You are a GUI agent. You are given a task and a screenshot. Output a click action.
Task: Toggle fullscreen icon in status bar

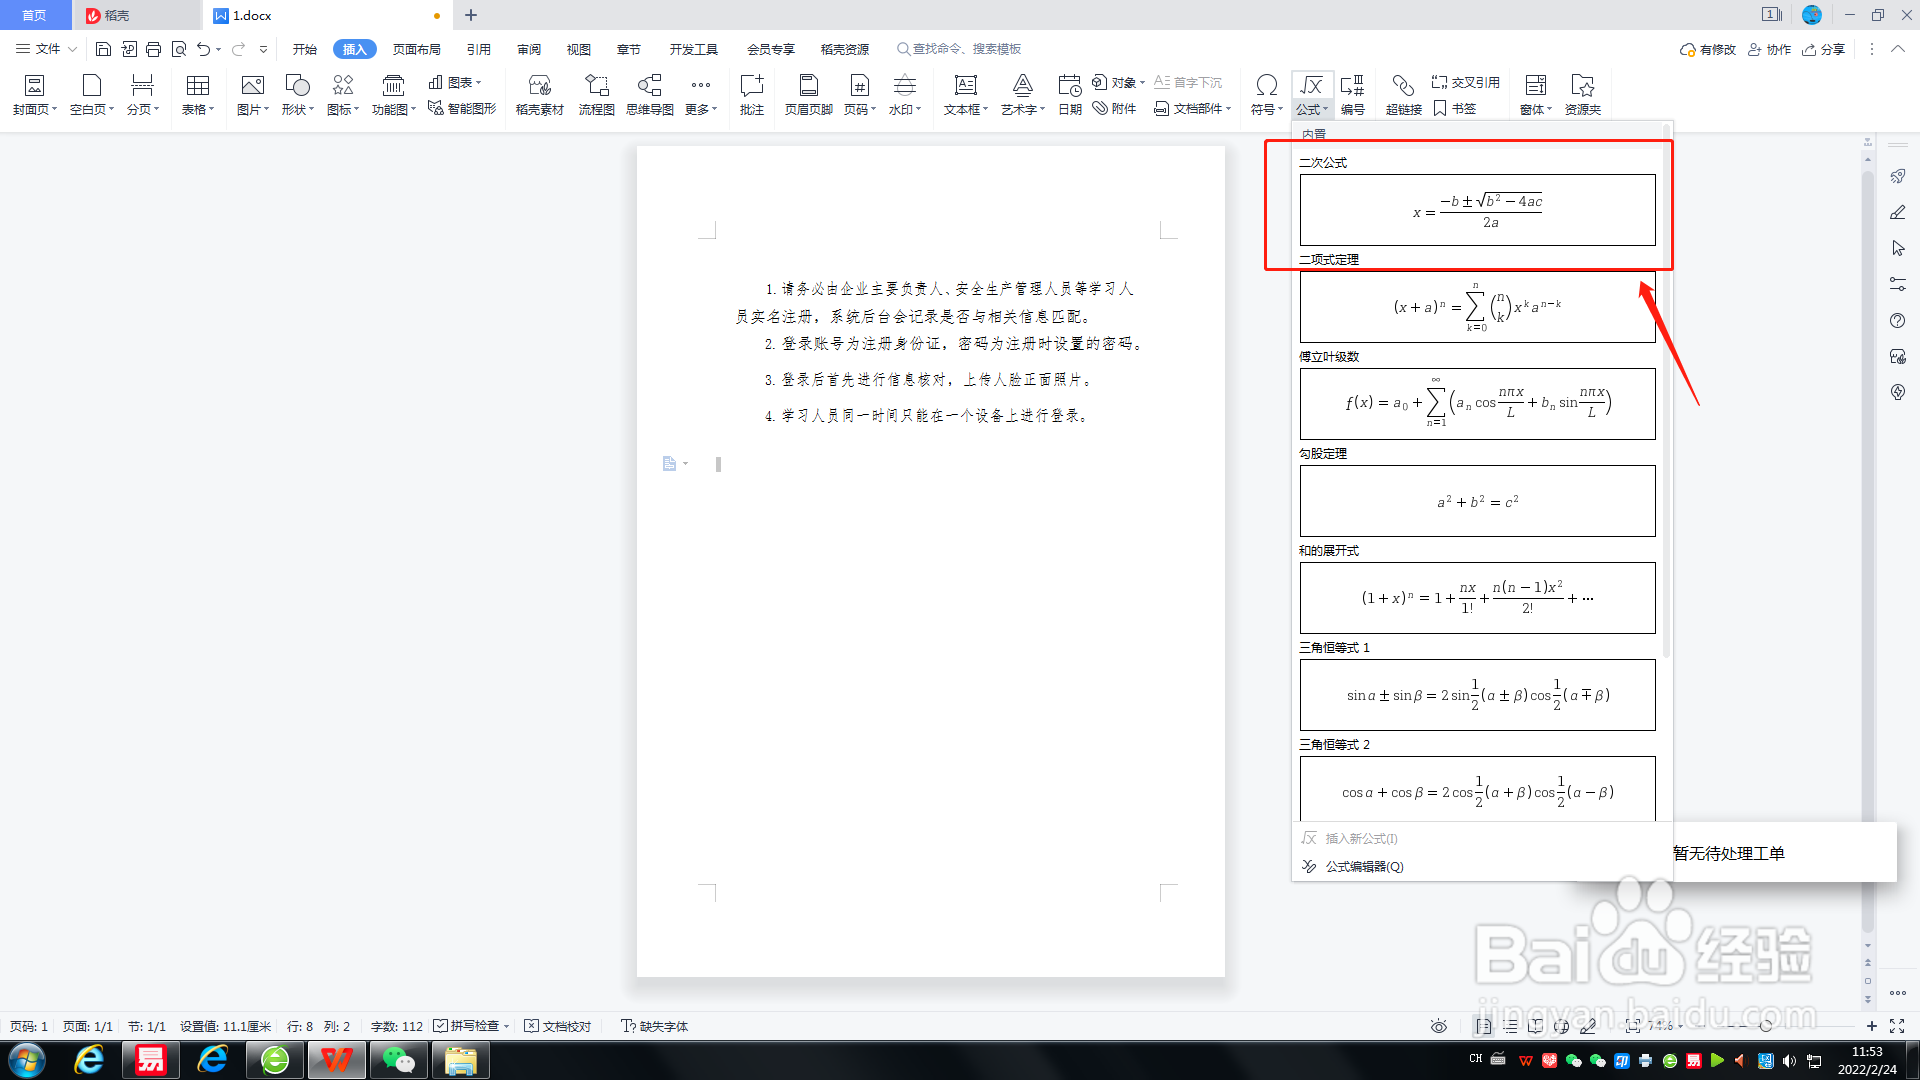coord(1897,1026)
